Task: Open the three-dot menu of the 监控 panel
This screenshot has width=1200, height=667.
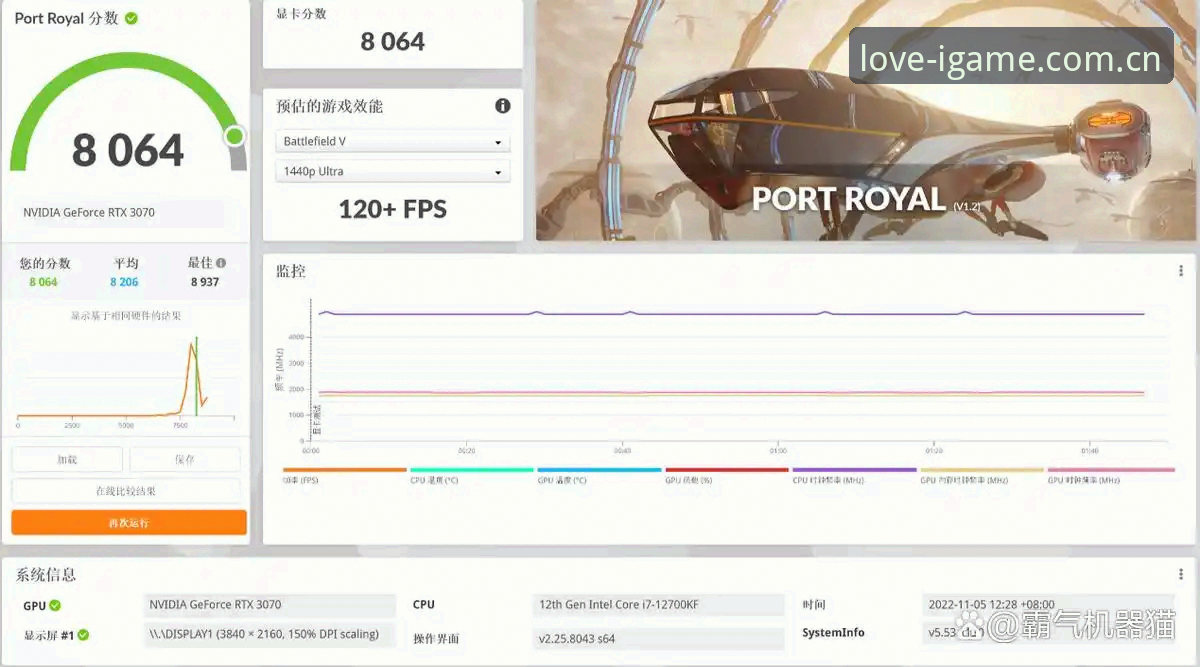Action: pos(1181,271)
